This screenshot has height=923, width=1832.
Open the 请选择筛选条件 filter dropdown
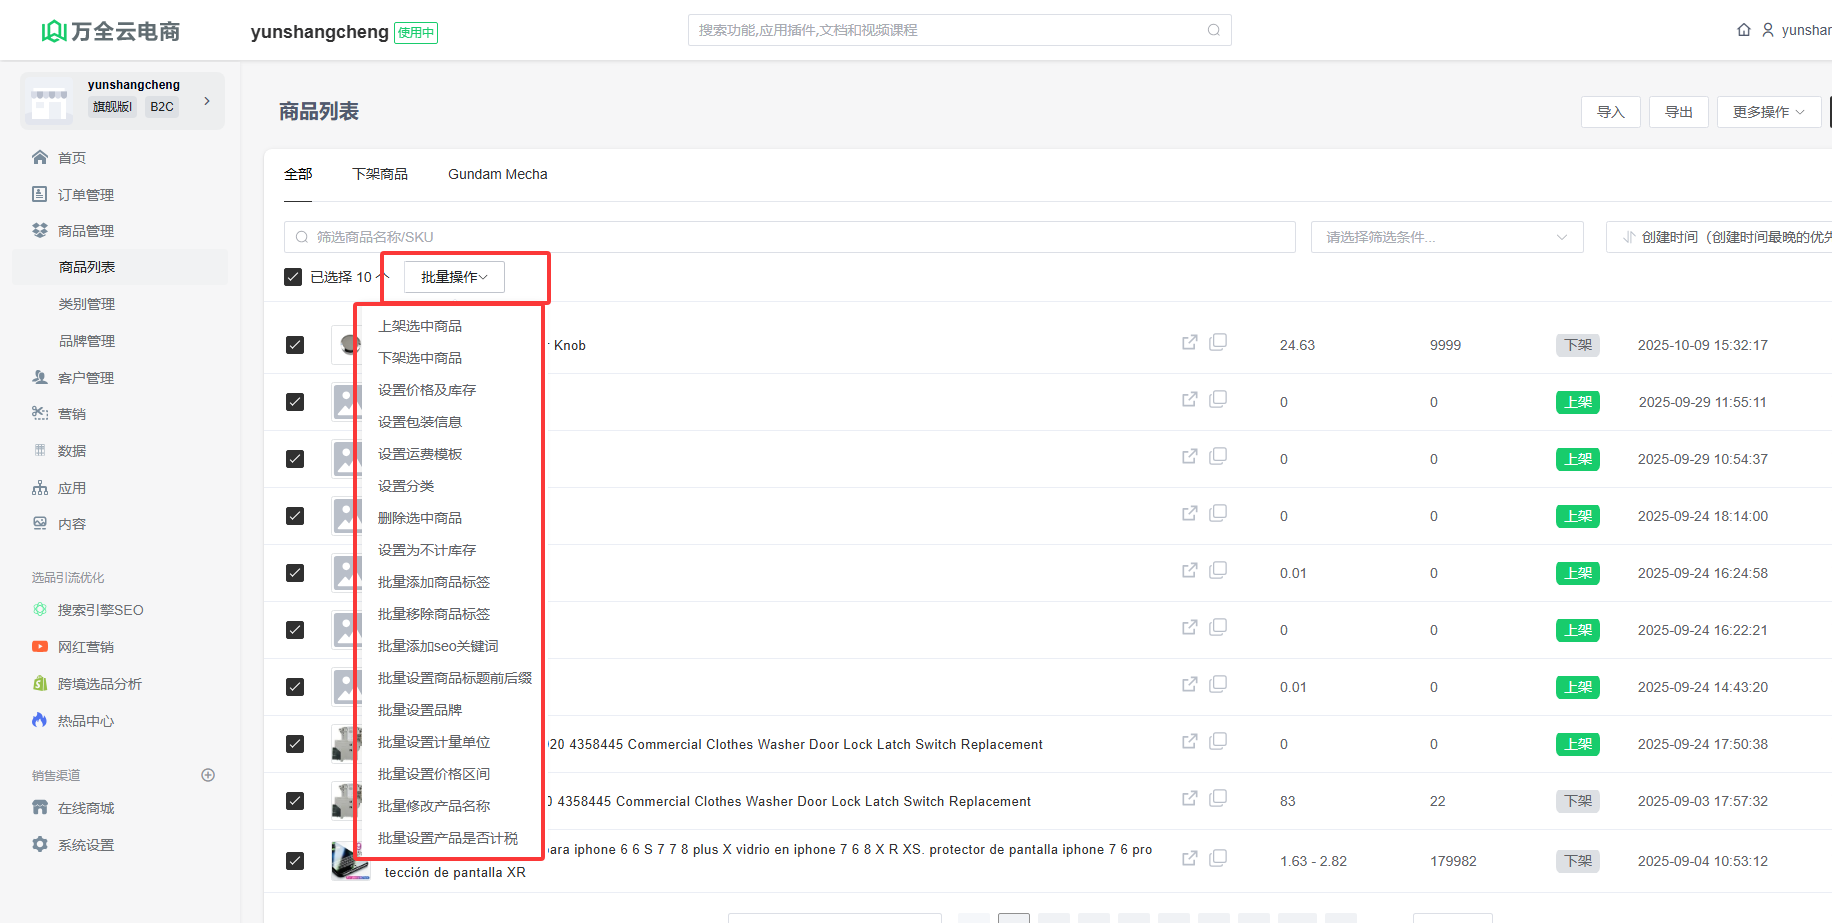point(1446,237)
